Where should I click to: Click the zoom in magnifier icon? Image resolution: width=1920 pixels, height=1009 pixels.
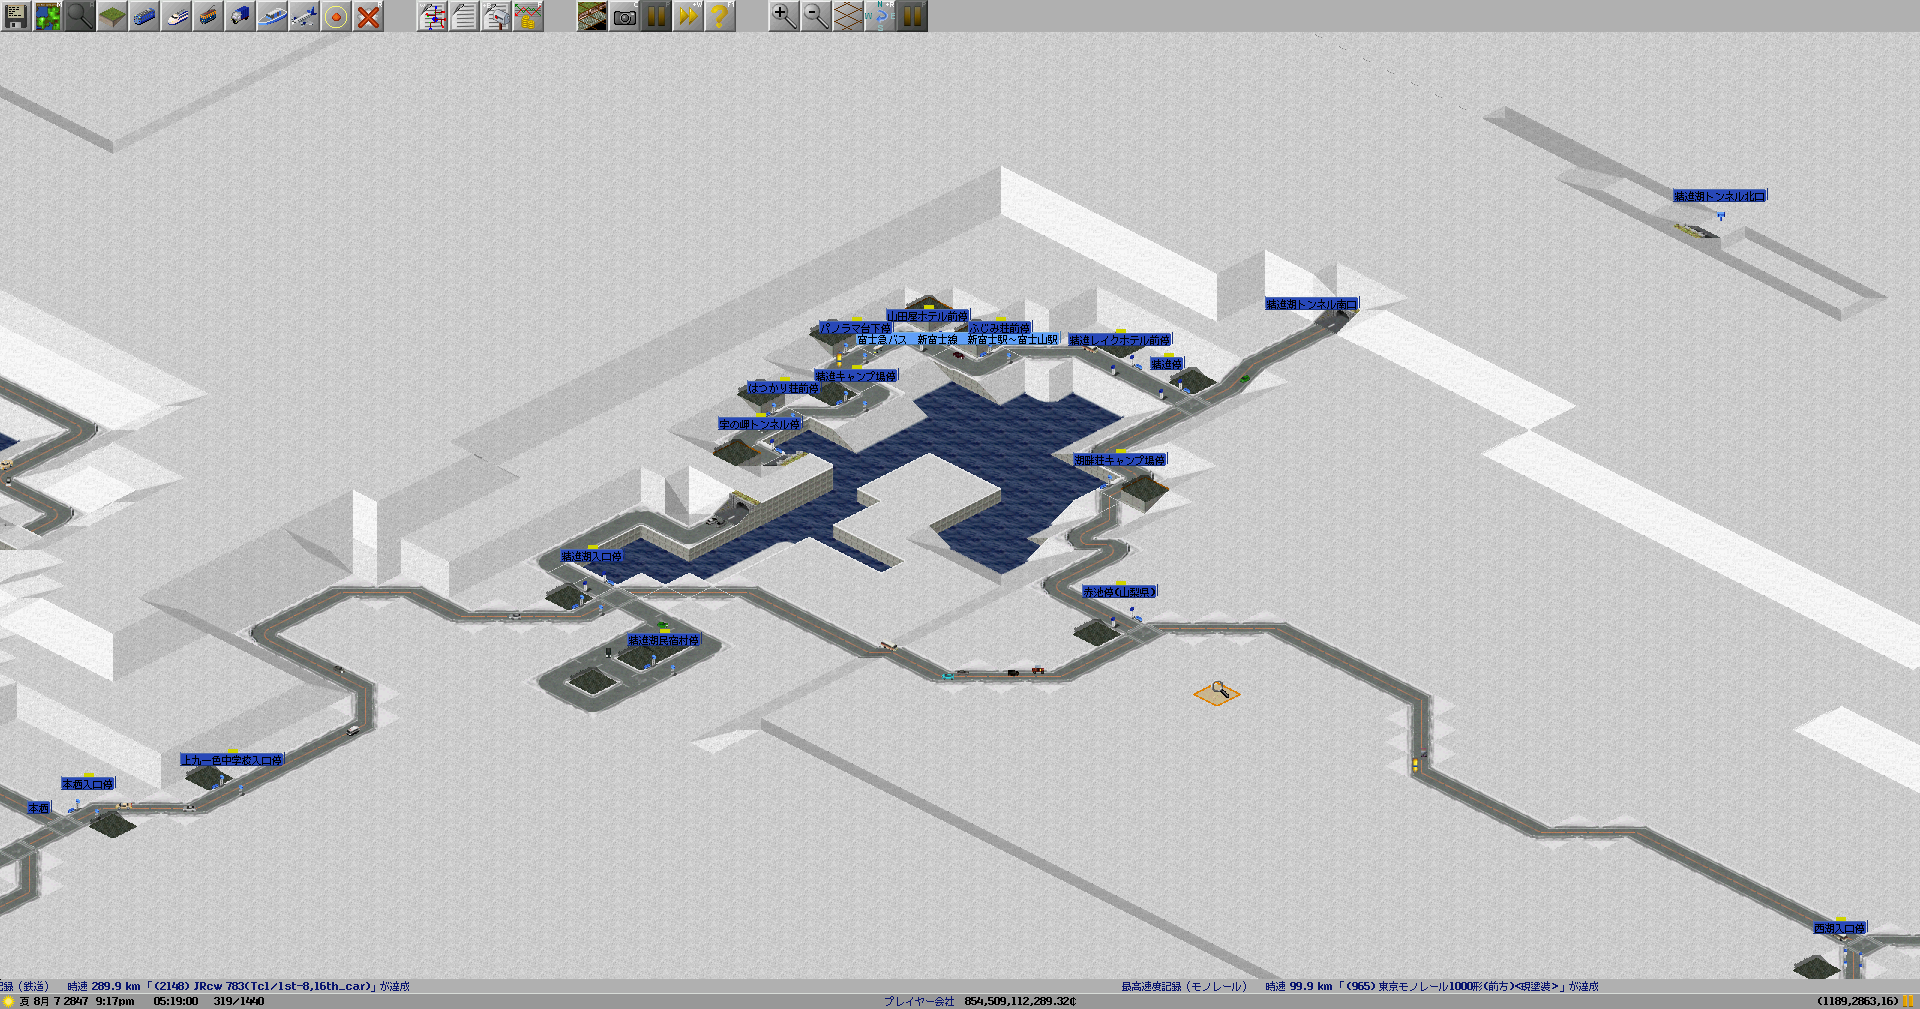(x=783, y=16)
